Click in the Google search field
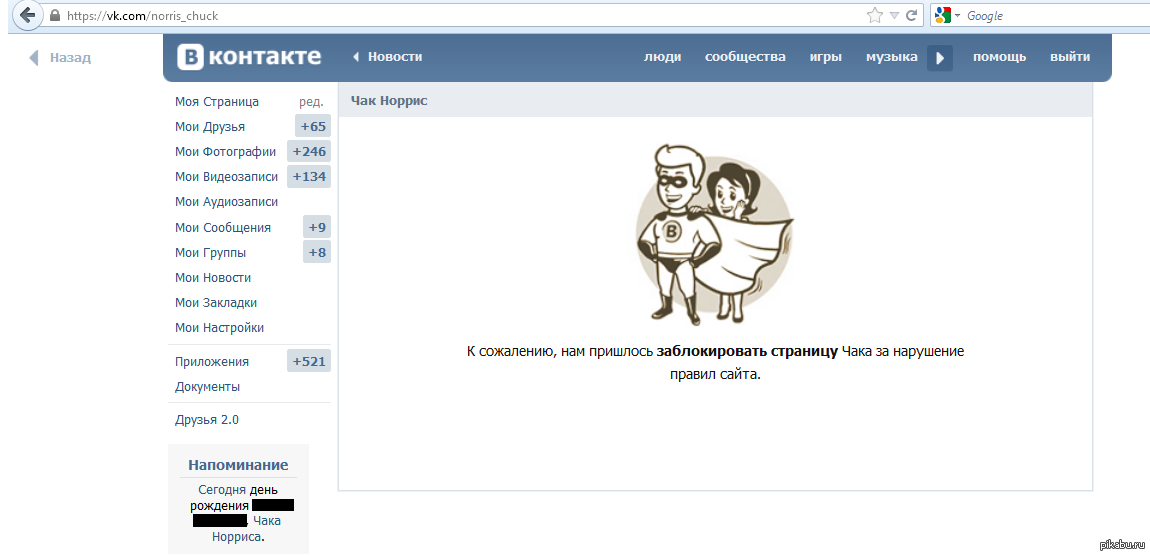 tap(1050, 16)
